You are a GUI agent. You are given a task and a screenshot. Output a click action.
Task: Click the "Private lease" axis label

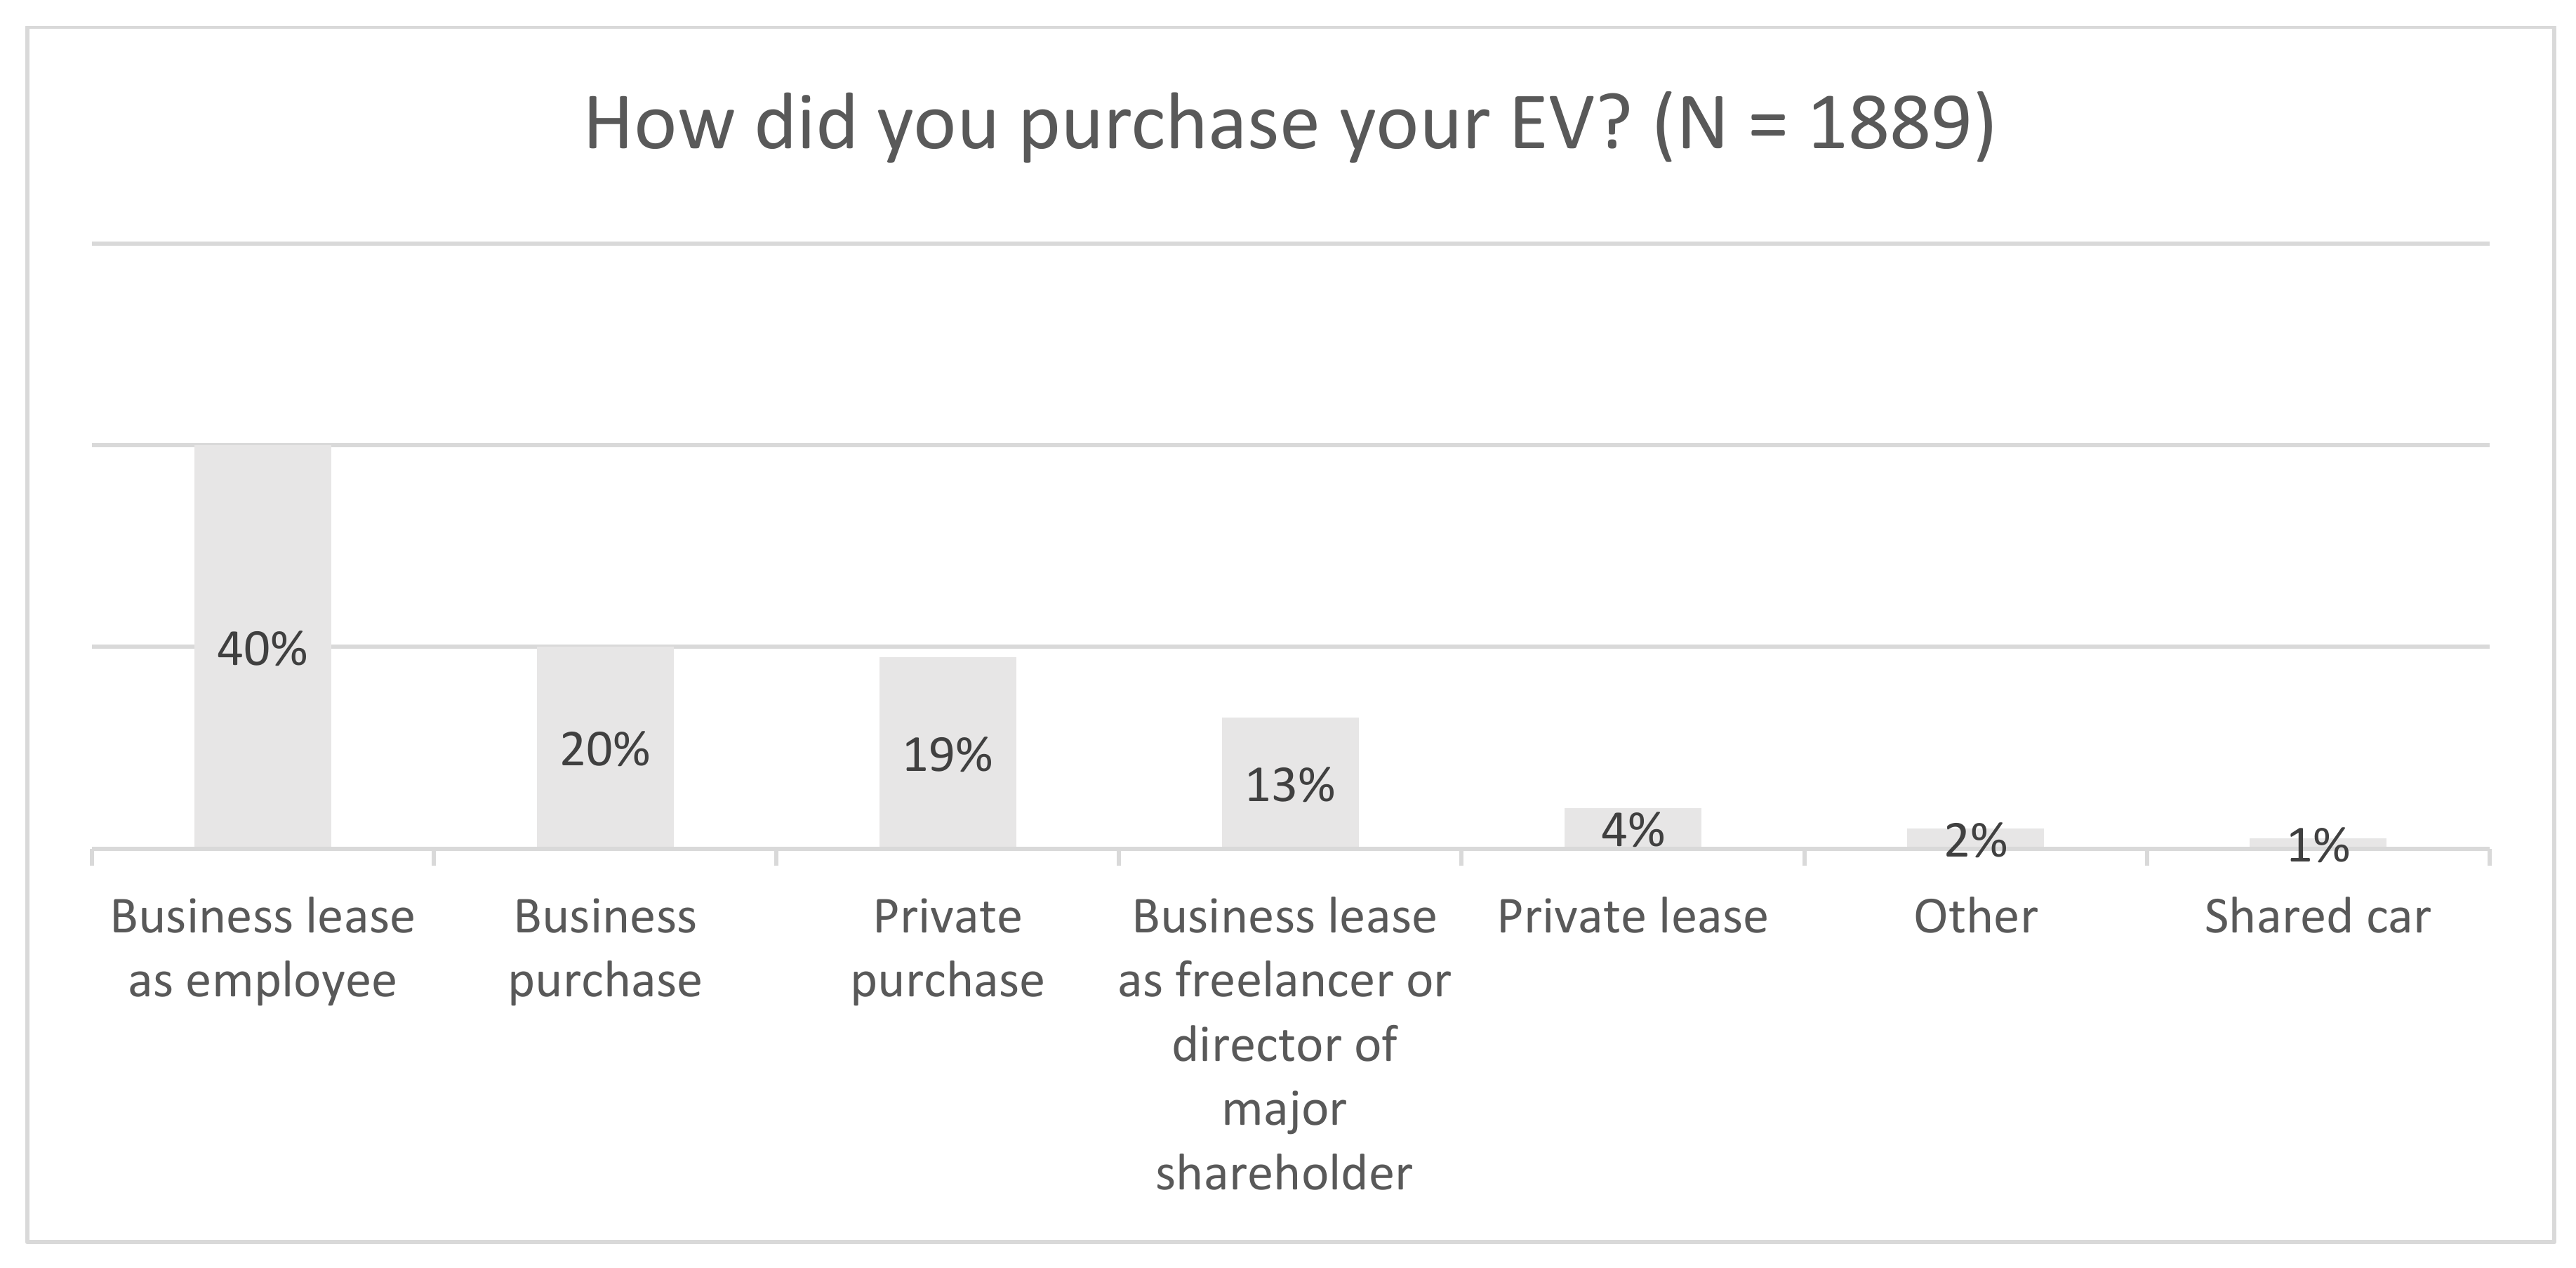point(1632,917)
